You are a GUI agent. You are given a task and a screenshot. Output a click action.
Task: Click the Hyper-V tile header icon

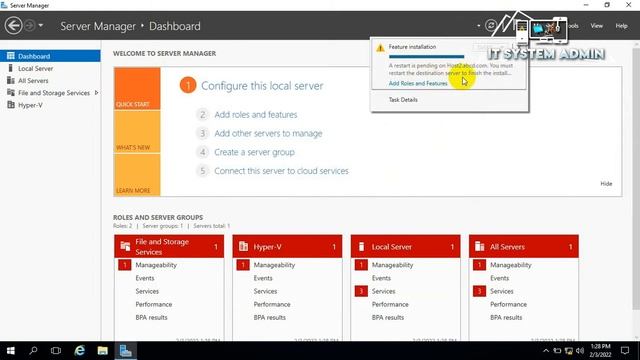(x=243, y=247)
